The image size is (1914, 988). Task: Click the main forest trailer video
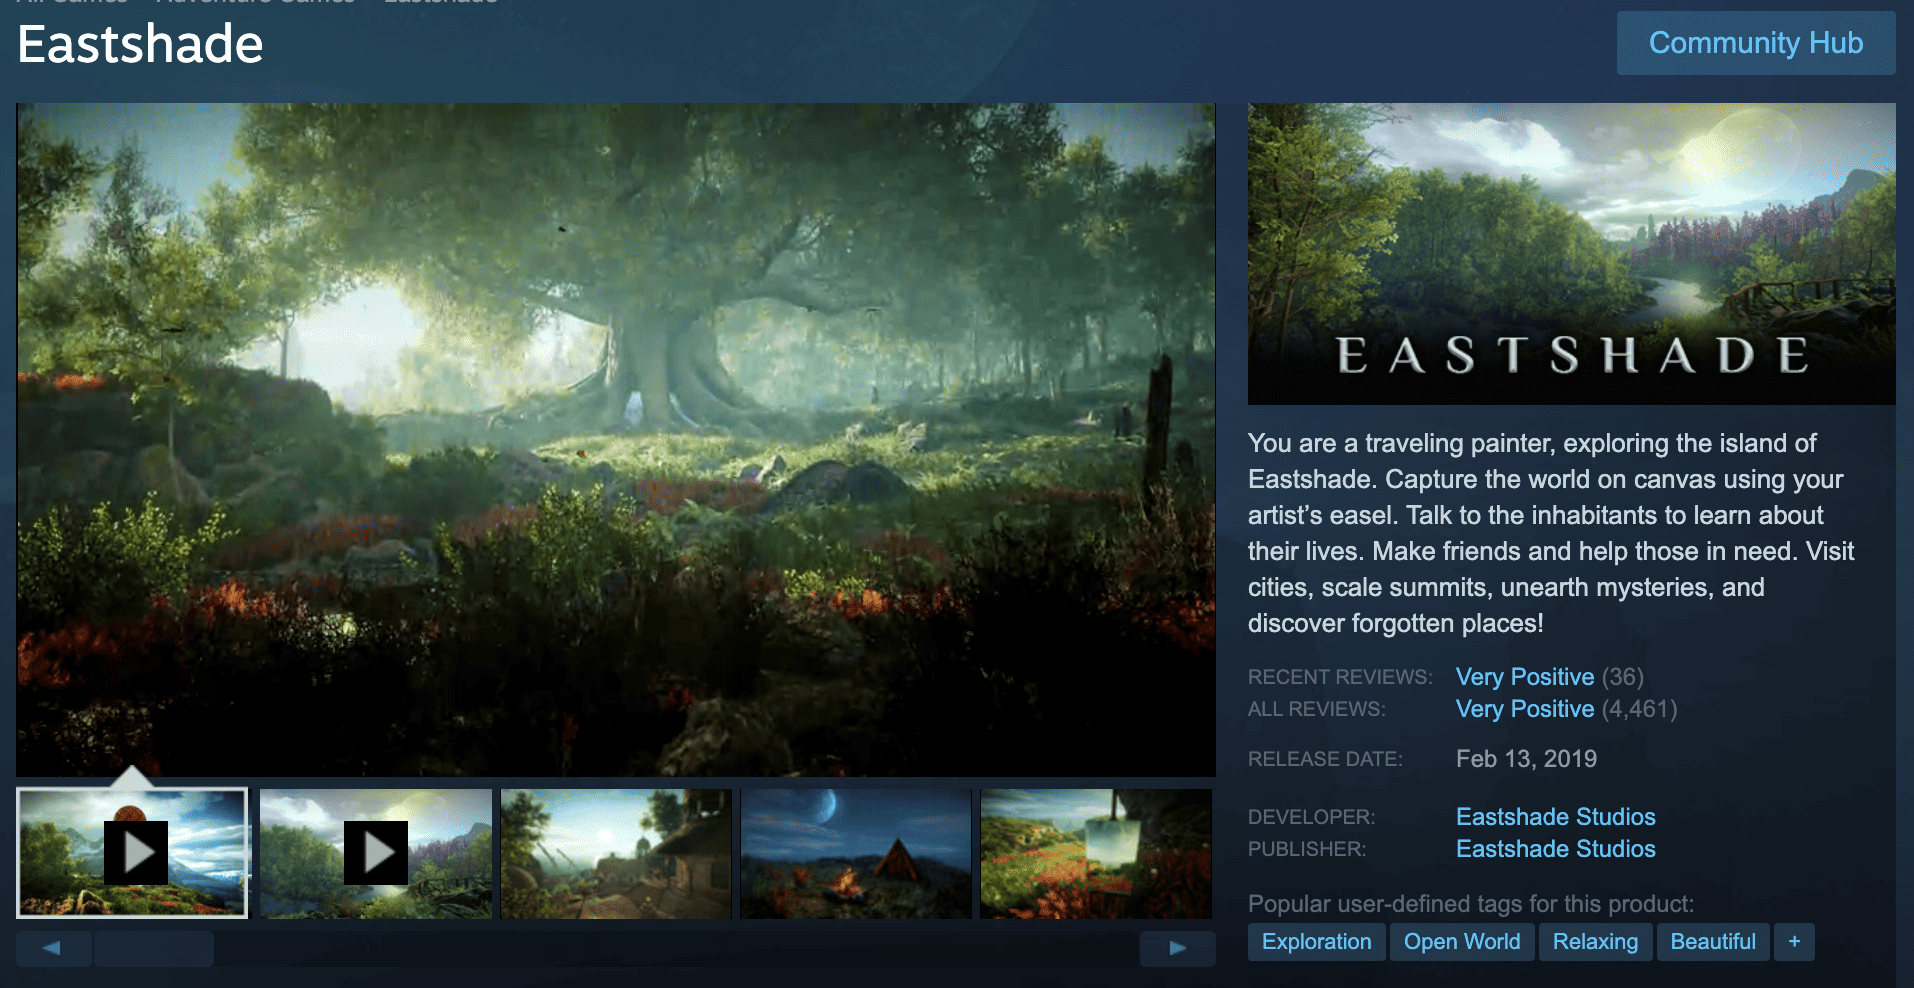[616, 440]
